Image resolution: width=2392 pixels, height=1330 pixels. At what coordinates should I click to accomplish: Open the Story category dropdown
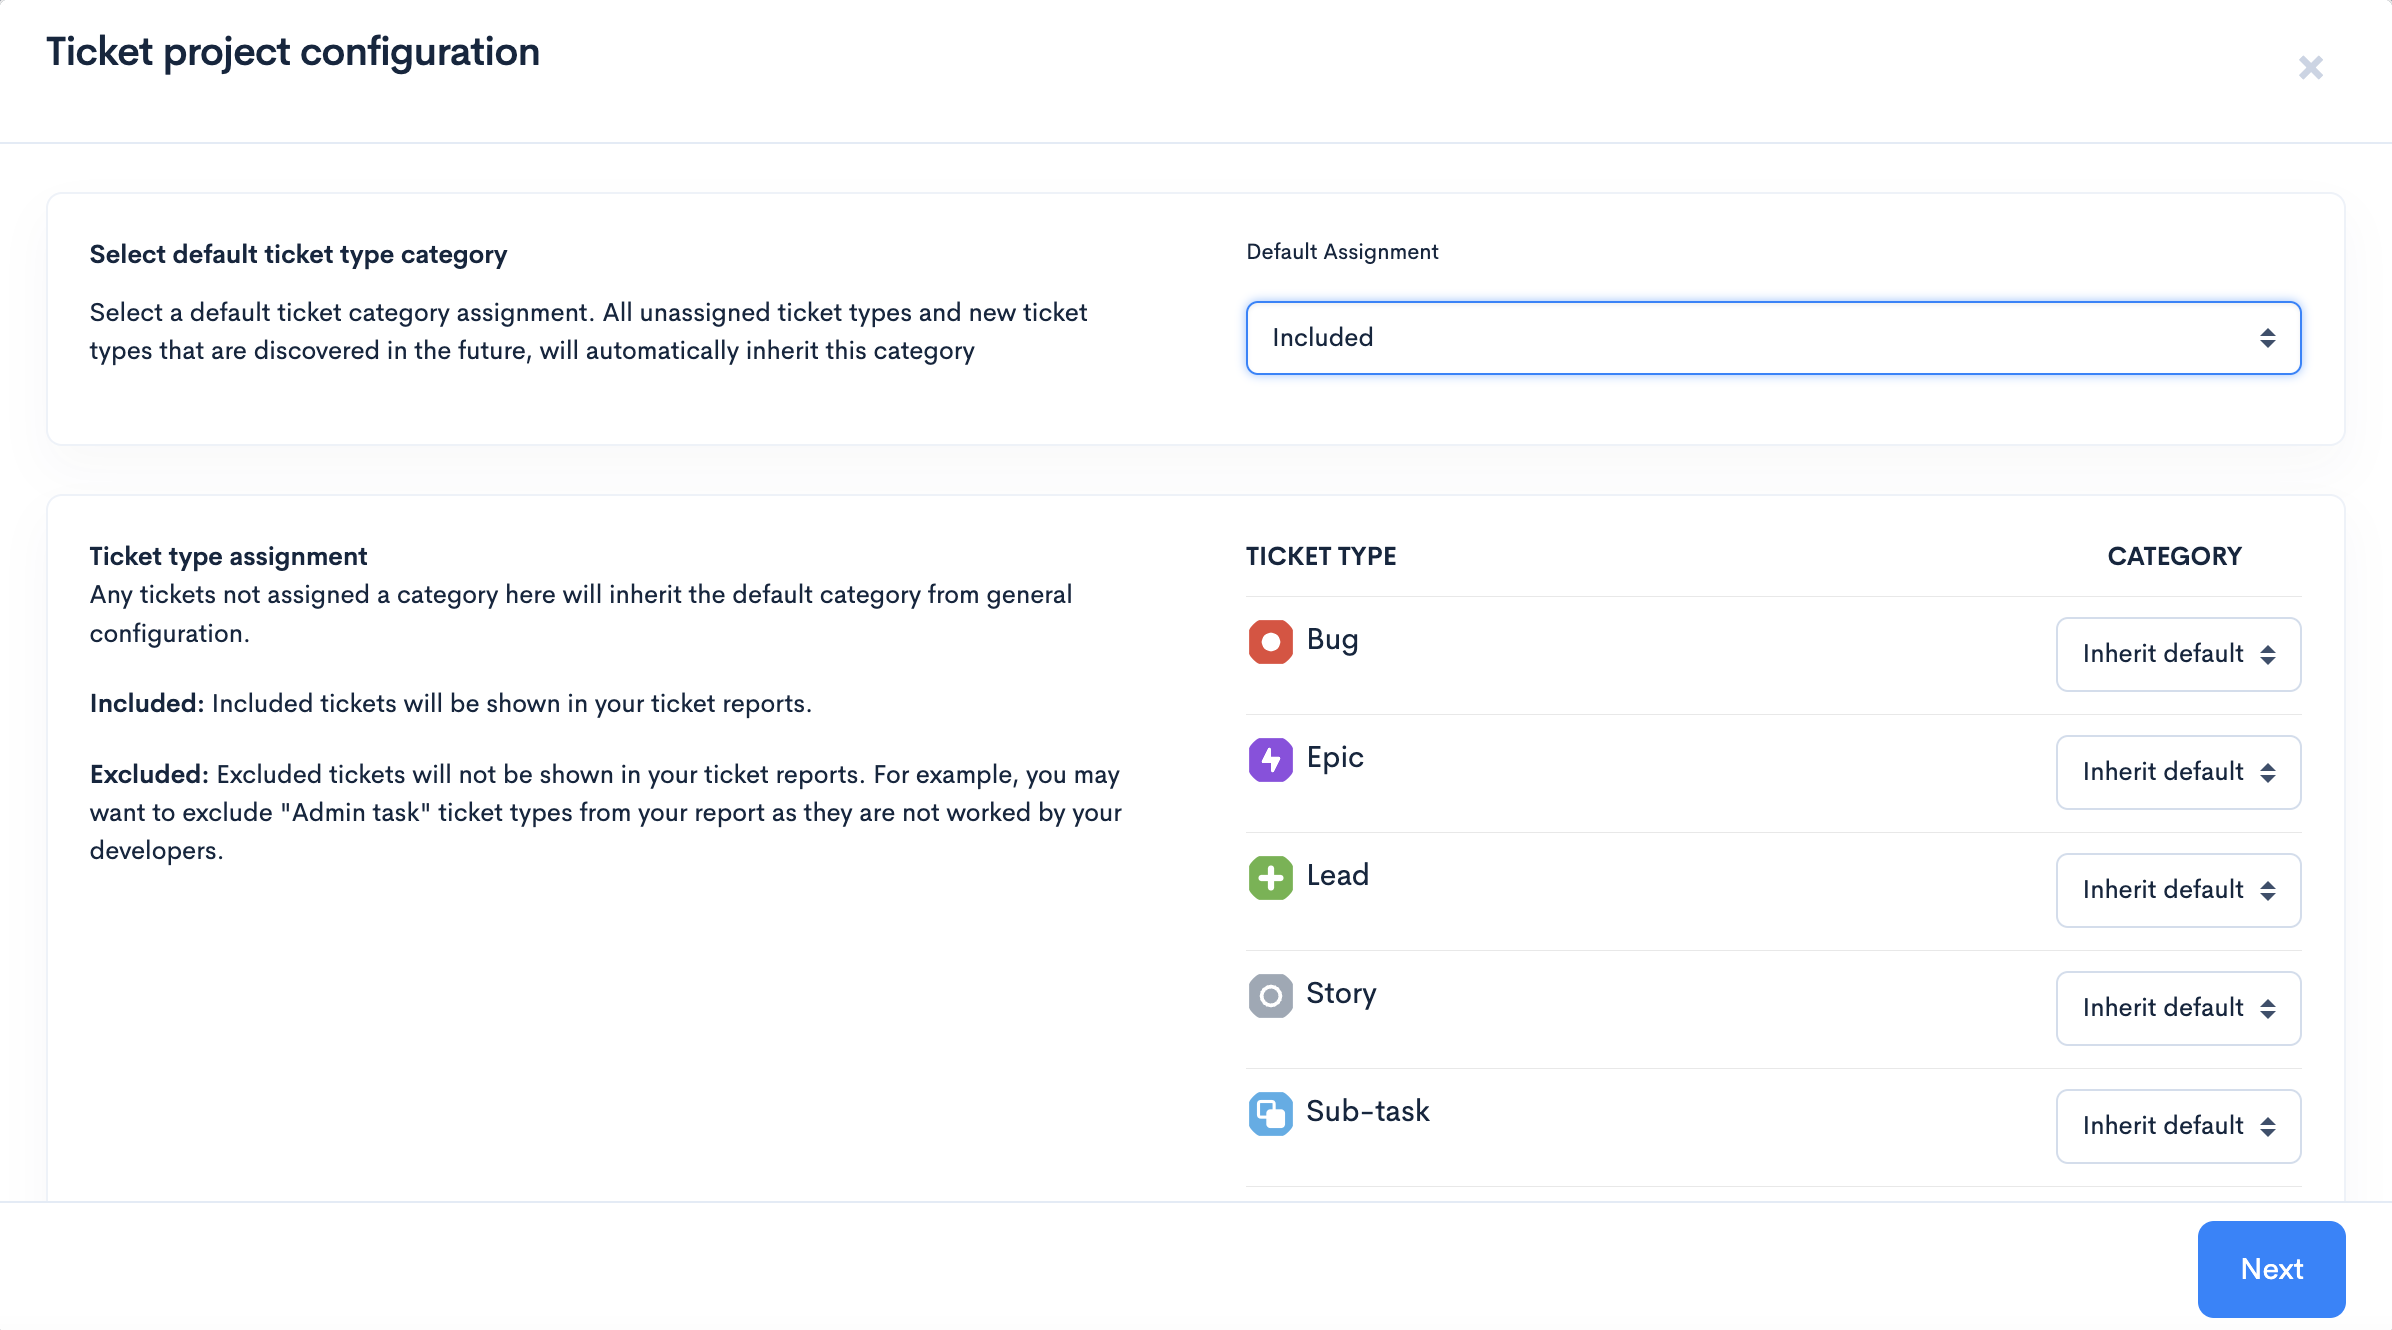tap(2178, 1008)
